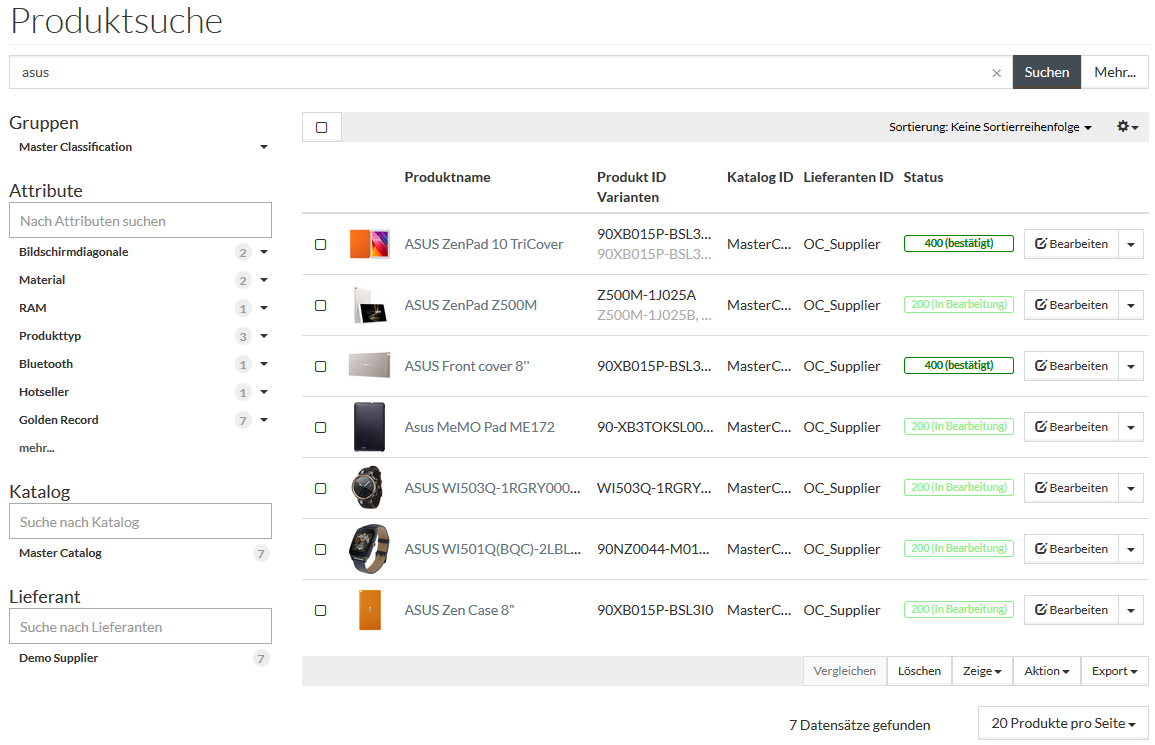1155x745 pixels.
Task: Open Asus MeMO Pad ME172 product link
Action: click(480, 427)
